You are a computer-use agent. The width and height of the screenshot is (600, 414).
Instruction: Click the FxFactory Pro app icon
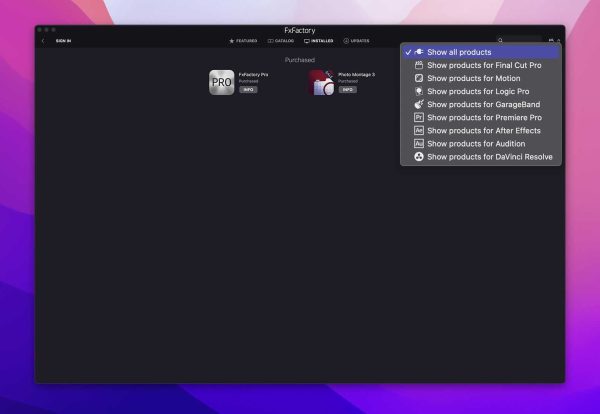pyautogui.click(x=221, y=82)
